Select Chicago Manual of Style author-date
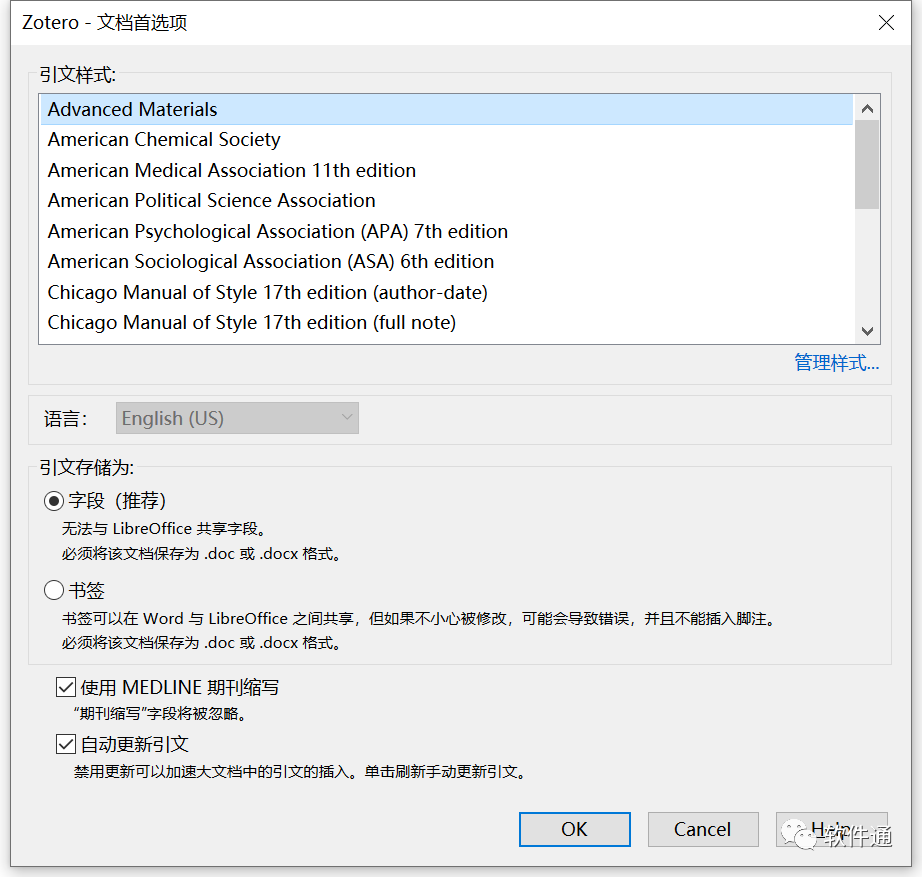Viewport: 922px width, 877px height. [x=446, y=292]
